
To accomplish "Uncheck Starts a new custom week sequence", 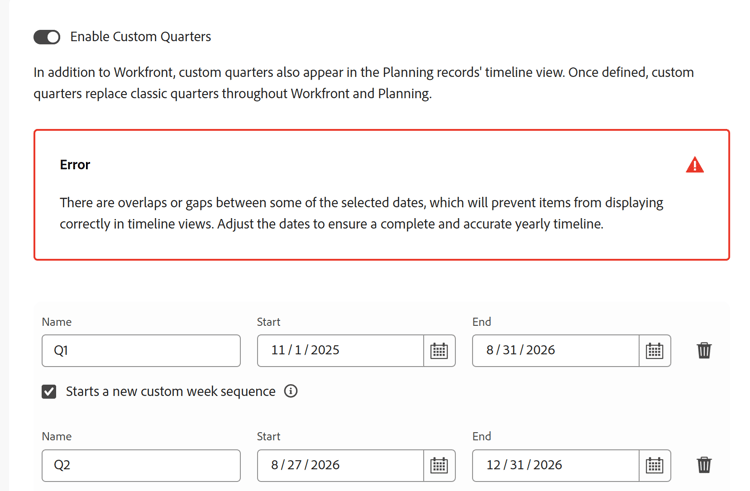I will pos(49,392).
